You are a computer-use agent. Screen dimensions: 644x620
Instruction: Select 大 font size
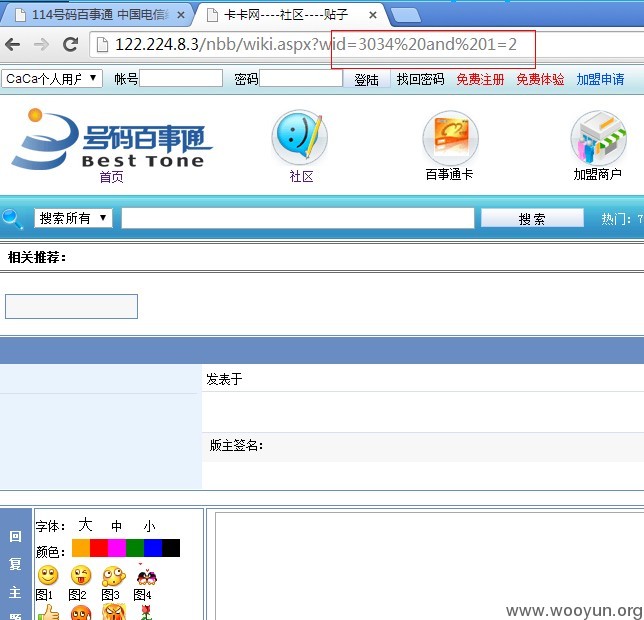pyautogui.click(x=85, y=524)
